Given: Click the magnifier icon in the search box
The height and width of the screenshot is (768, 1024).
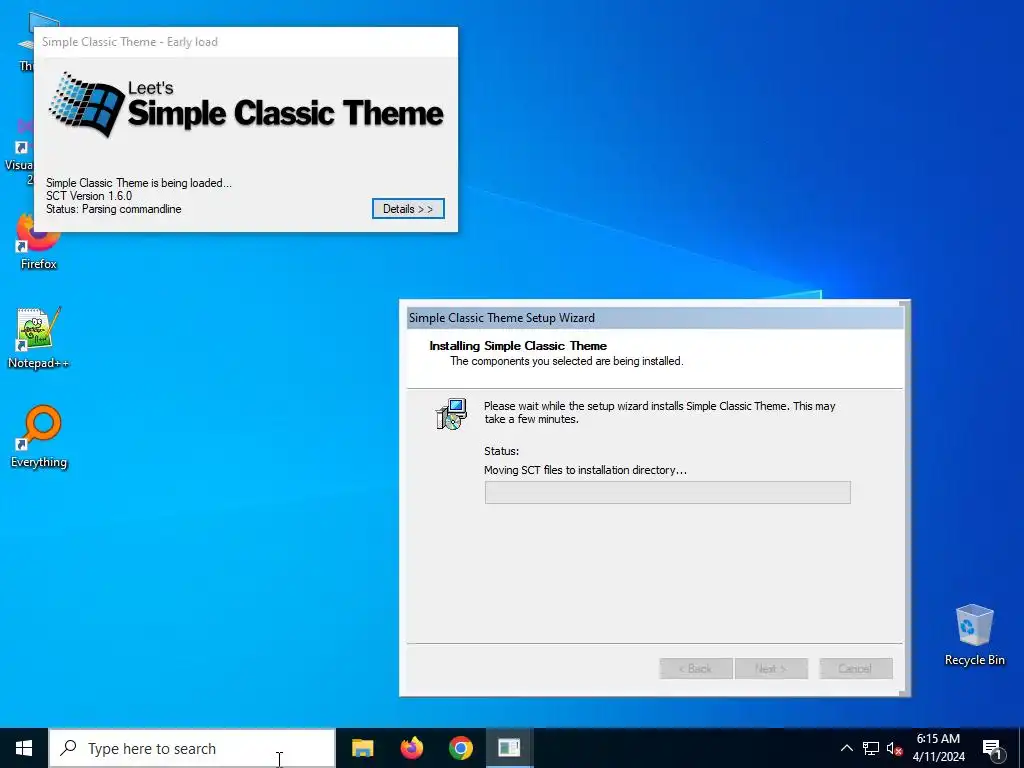Looking at the screenshot, I should coord(68,748).
